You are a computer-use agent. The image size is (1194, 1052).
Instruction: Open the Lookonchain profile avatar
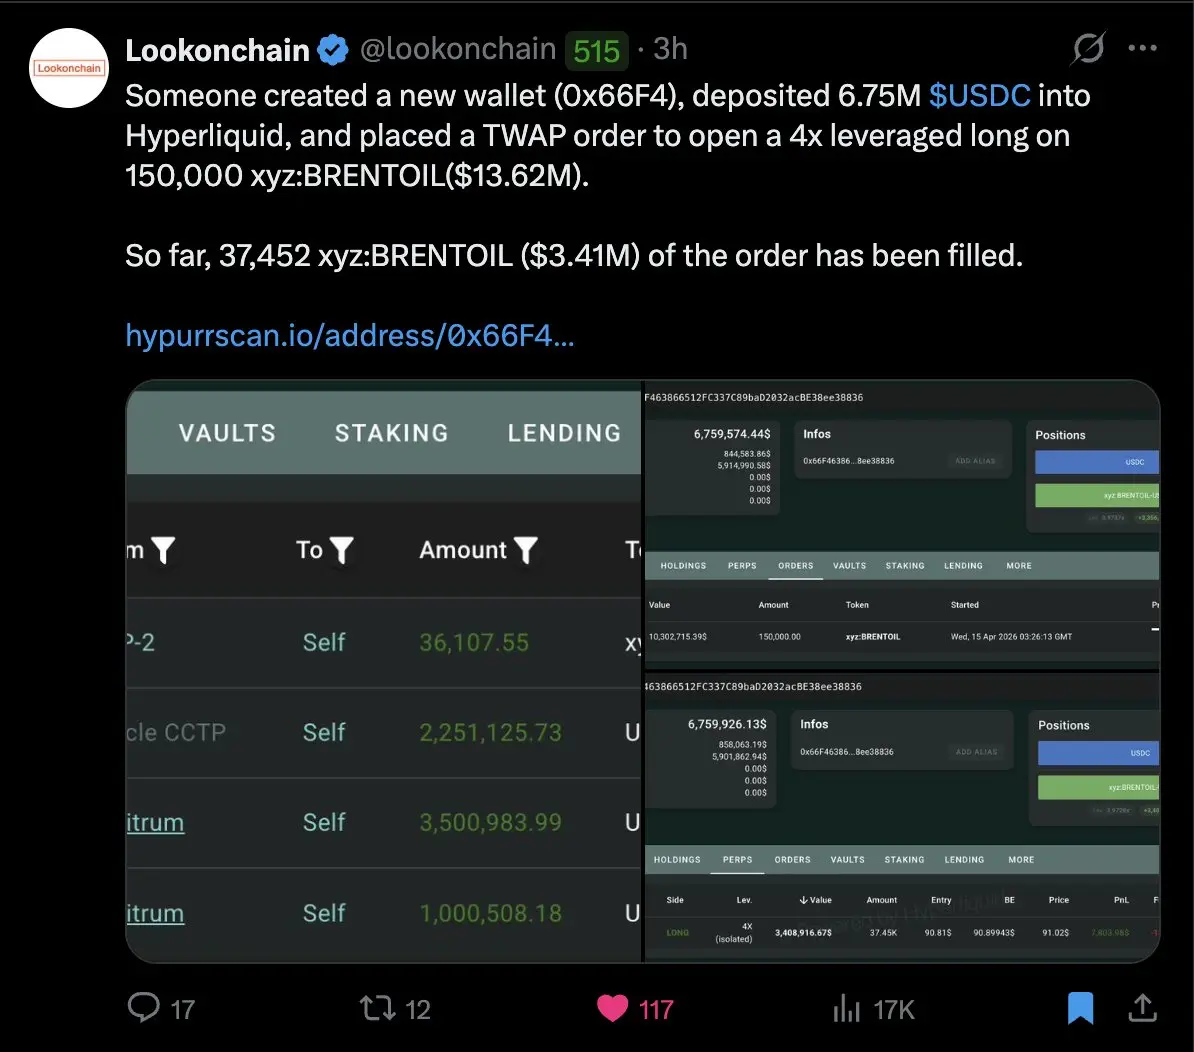69,68
